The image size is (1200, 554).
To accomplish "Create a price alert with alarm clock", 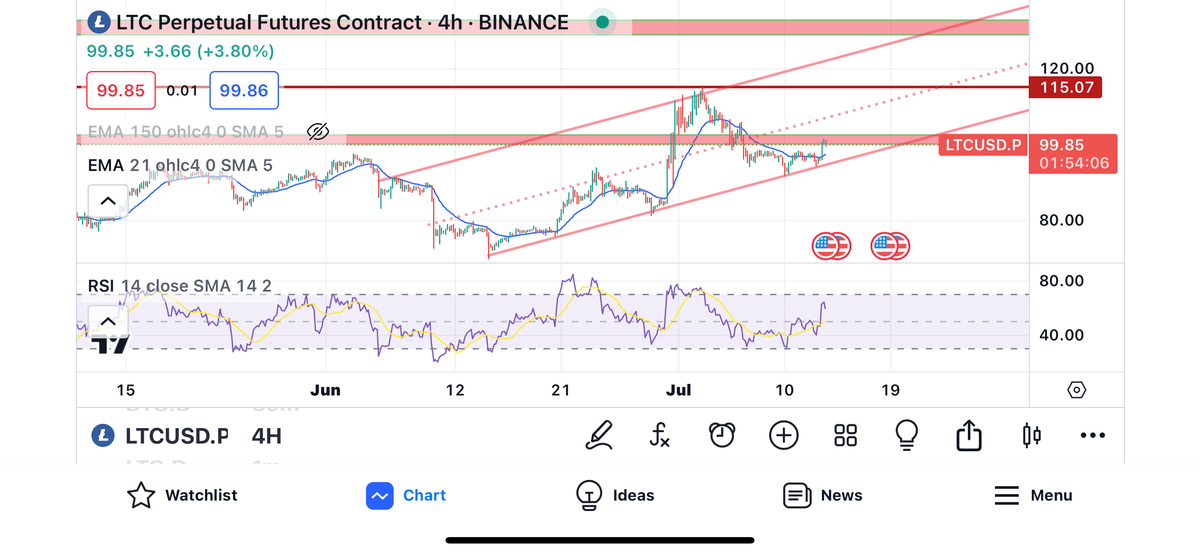I will point(721,435).
